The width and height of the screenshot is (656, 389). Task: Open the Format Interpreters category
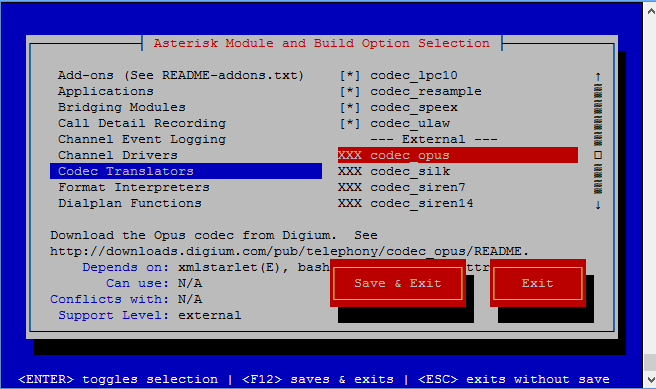134,187
